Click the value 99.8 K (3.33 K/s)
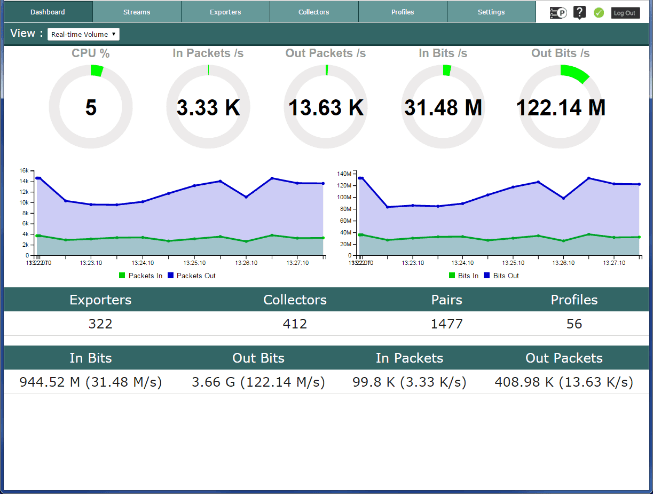Viewport: 653px width, 494px height. click(409, 382)
